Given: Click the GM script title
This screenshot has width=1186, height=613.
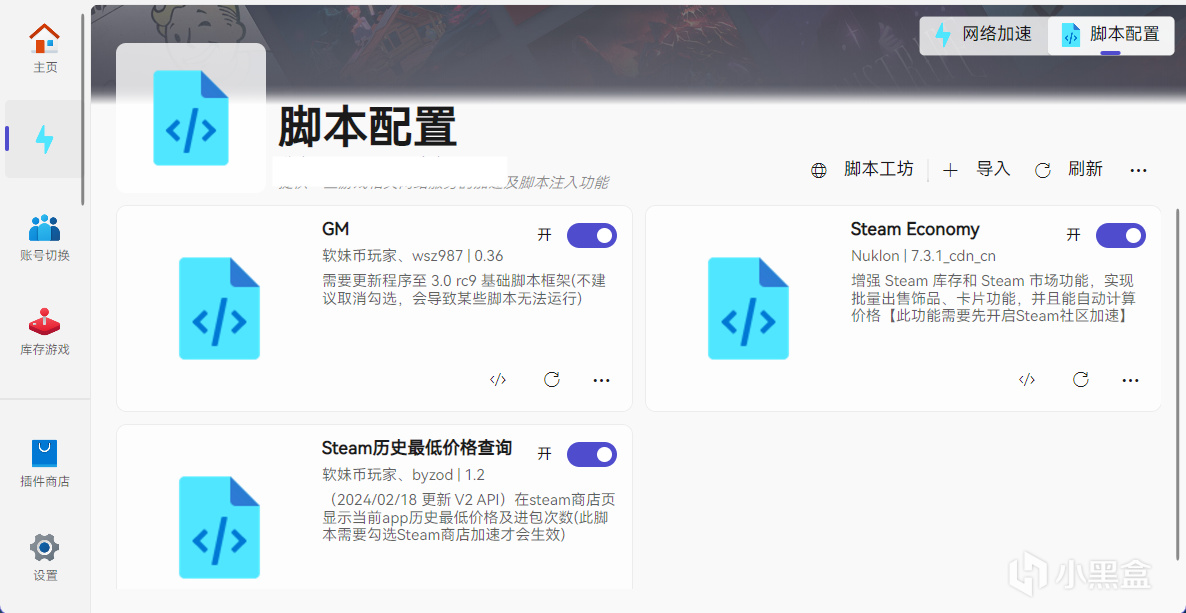Looking at the screenshot, I should tap(335, 229).
